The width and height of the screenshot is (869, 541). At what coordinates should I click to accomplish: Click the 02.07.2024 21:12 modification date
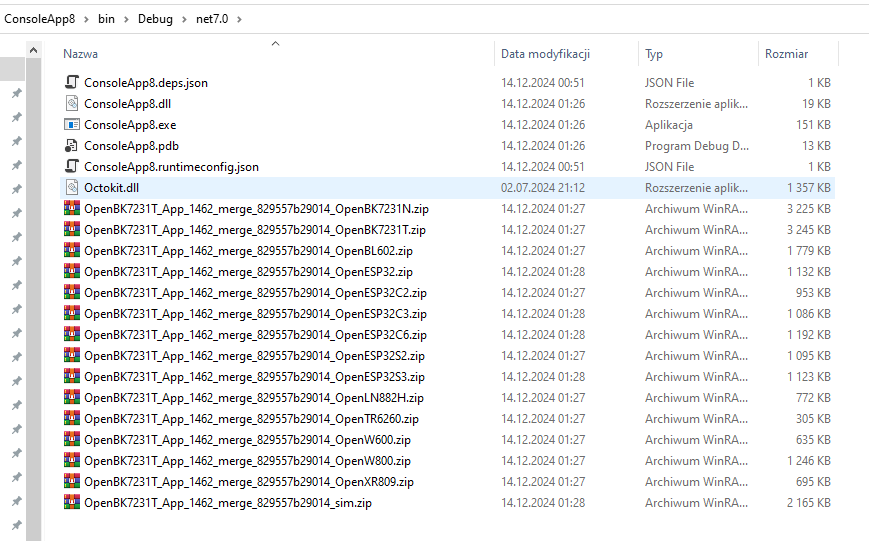pos(543,188)
